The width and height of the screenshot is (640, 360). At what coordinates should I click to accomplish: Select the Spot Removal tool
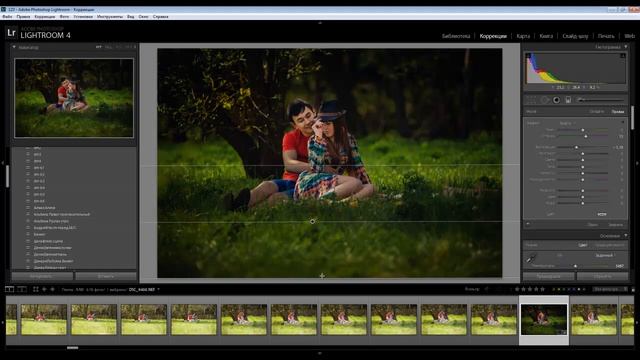point(544,100)
